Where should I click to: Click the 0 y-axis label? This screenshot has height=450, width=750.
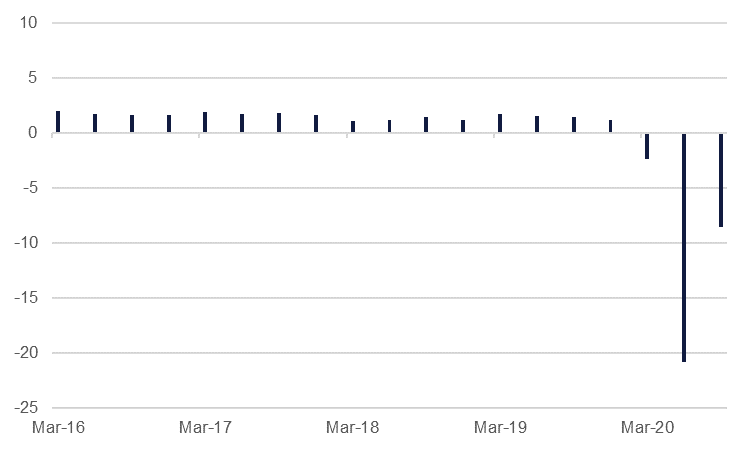32,133
